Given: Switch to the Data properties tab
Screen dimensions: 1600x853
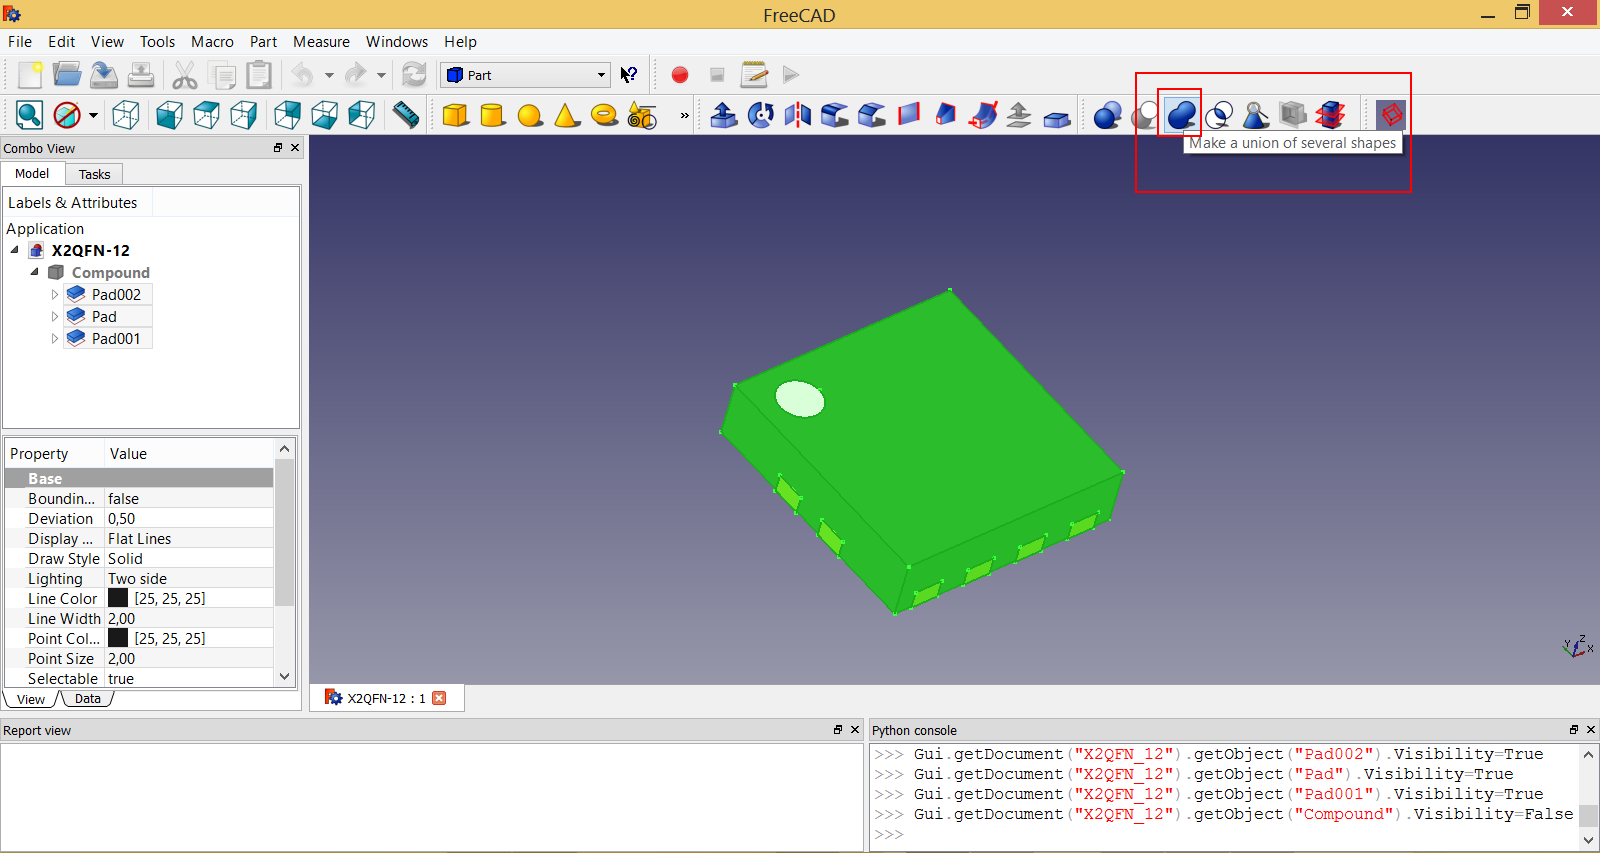Looking at the screenshot, I should [88, 699].
